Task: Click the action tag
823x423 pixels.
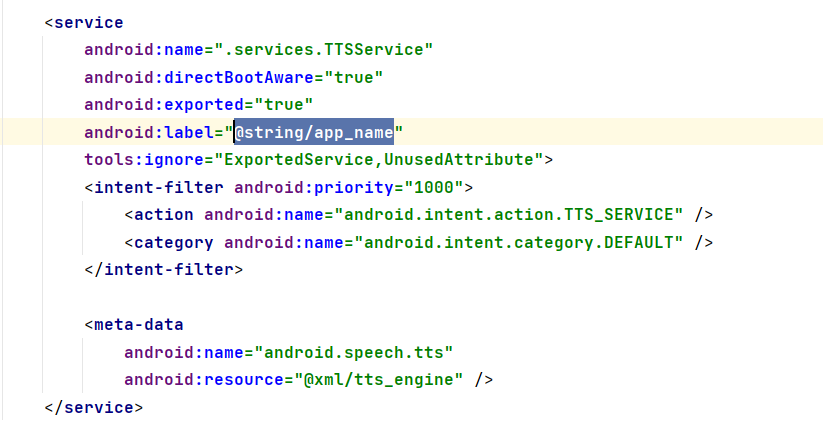Action: (159, 215)
